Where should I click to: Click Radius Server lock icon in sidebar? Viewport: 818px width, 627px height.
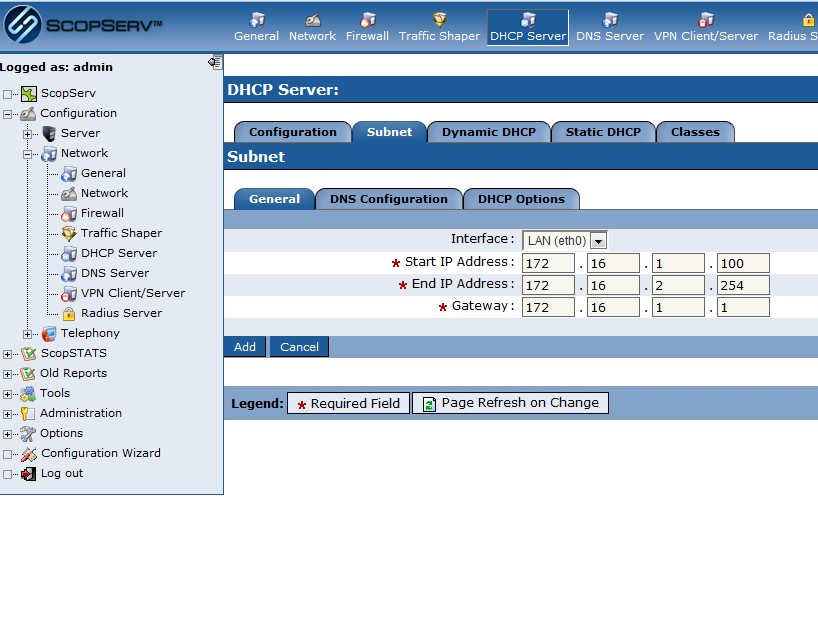[69, 314]
